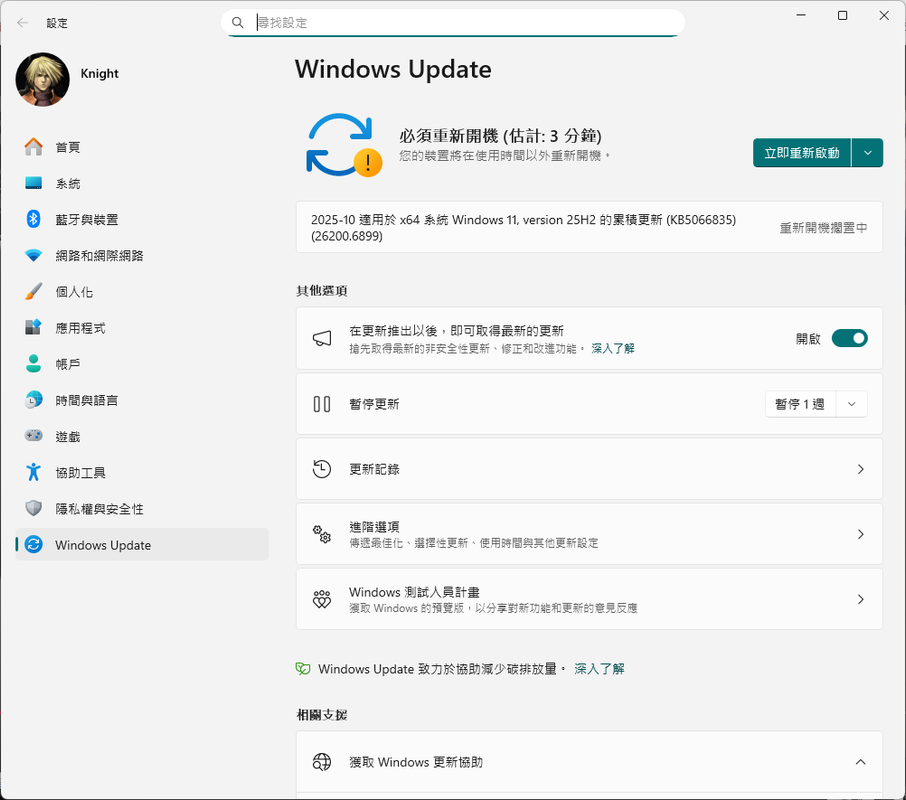The height and width of the screenshot is (800, 906).
Task: Open restart options dropdown arrow
Action: point(867,152)
